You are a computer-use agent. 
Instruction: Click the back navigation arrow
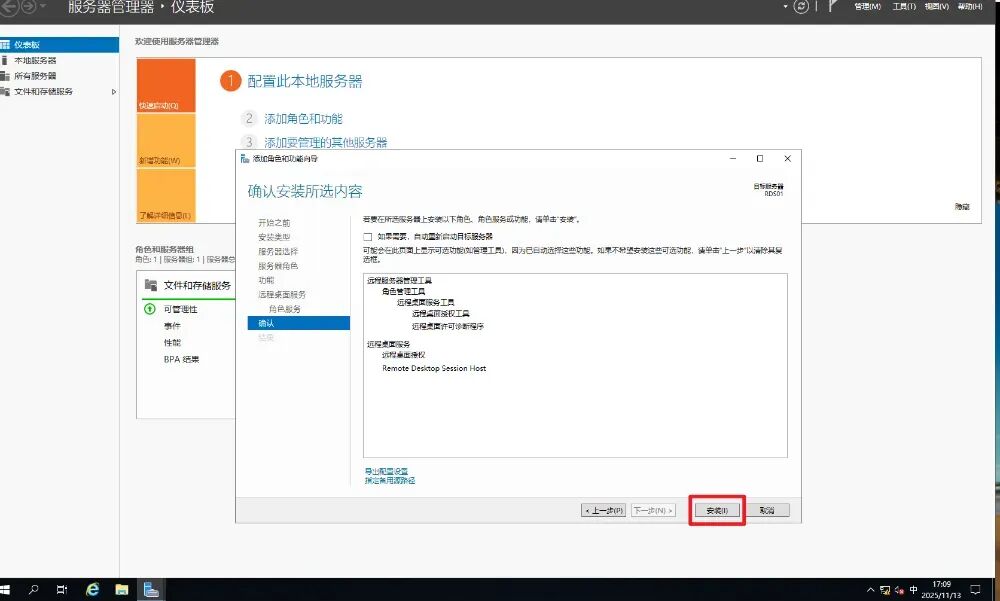tap(9, 7)
